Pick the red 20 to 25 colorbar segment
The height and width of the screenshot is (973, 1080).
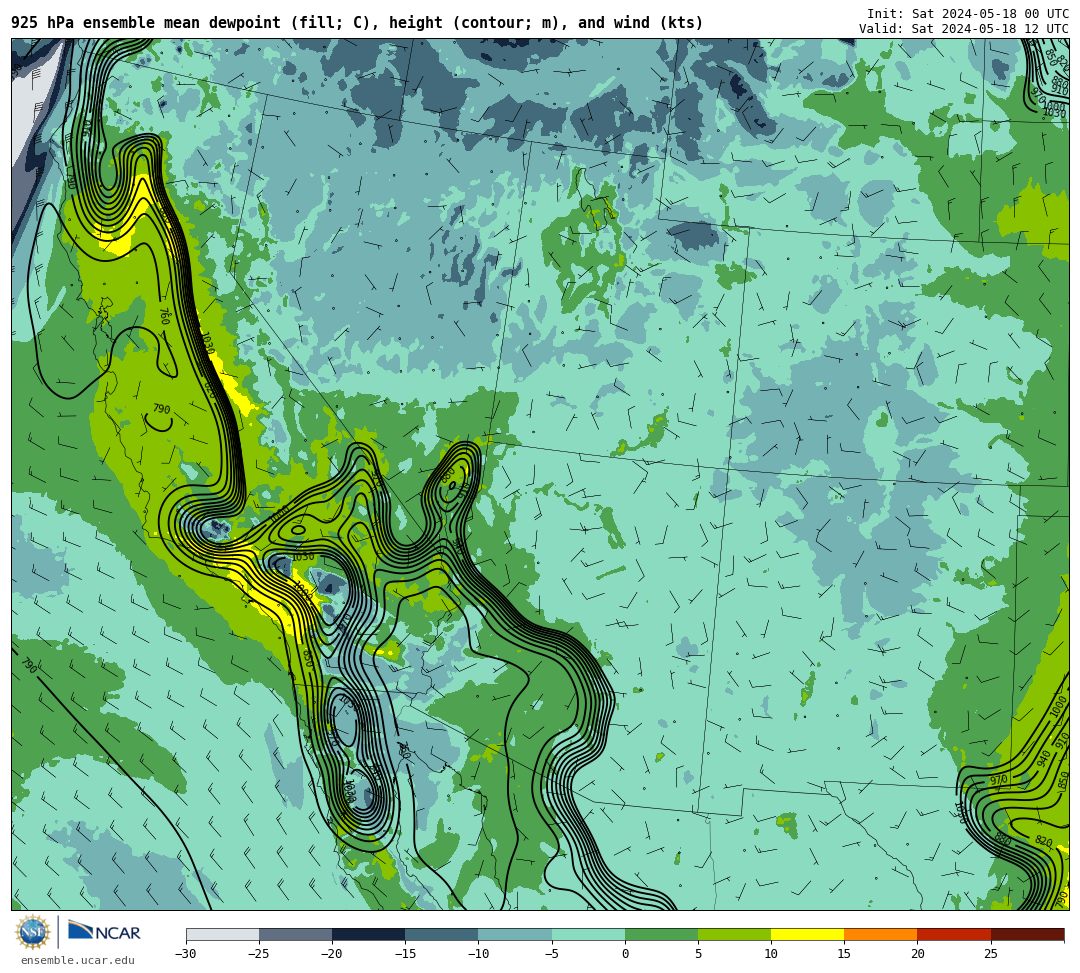[x=954, y=934]
